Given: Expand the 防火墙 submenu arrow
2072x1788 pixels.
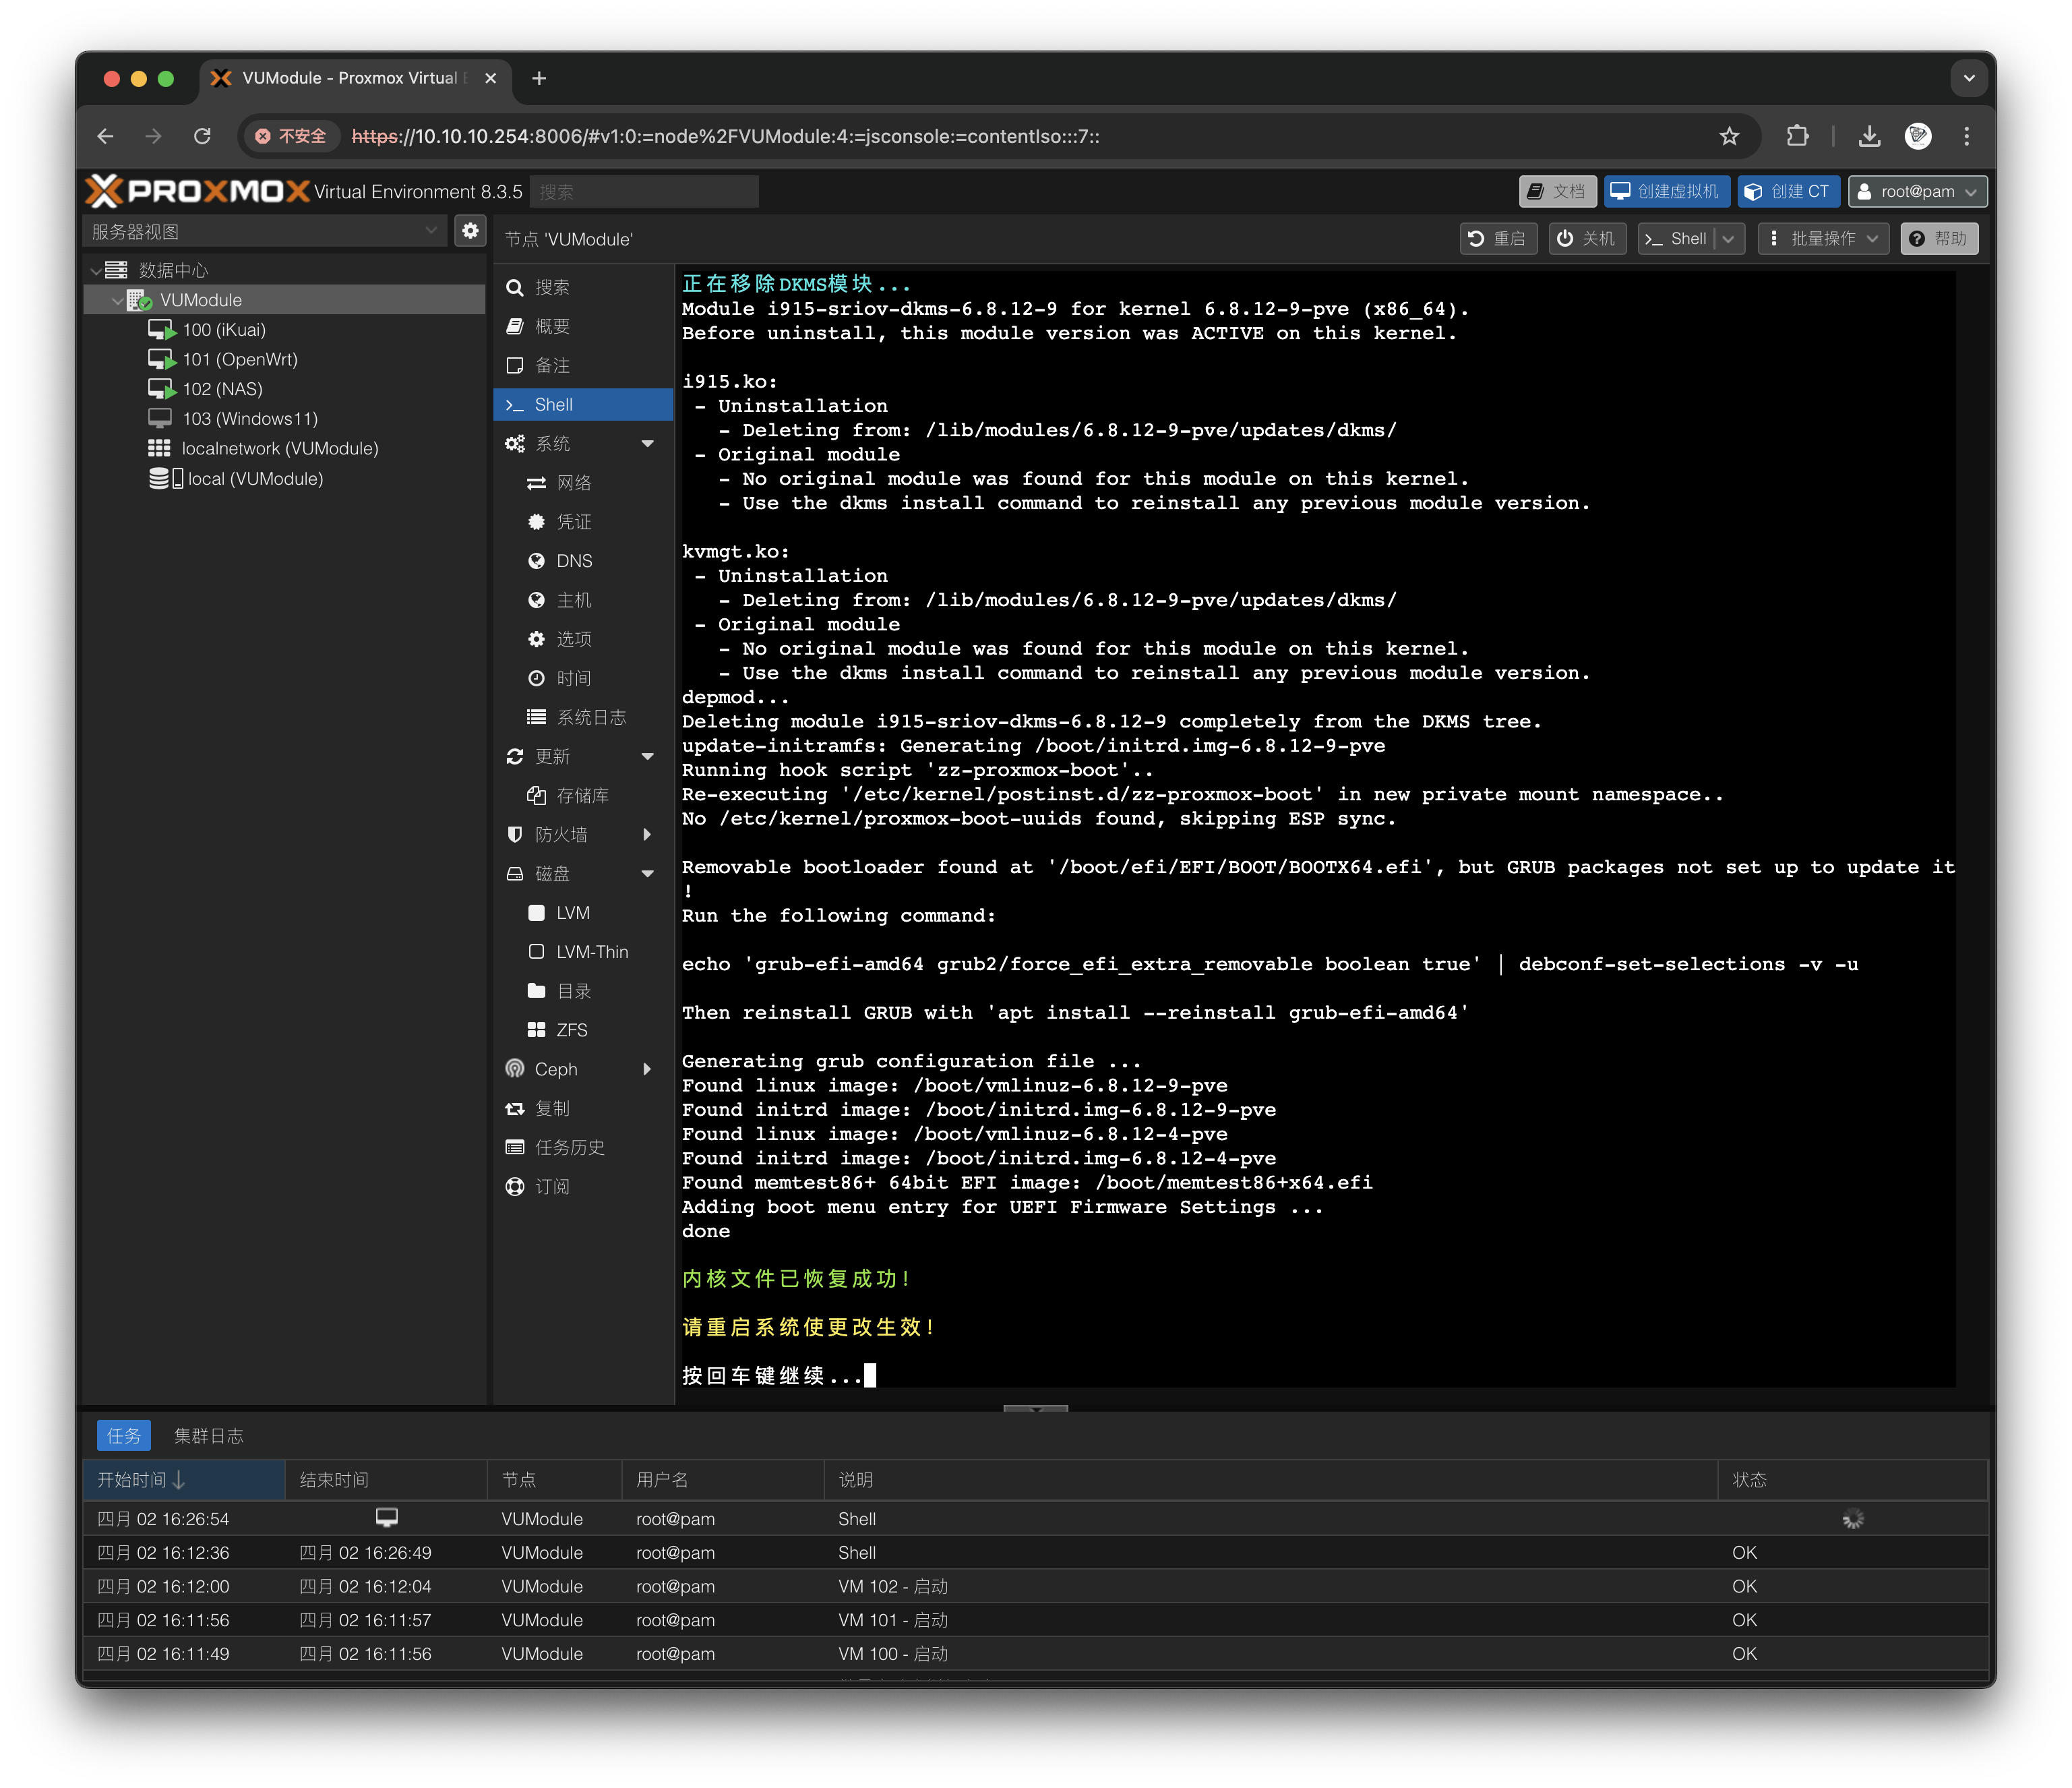Looking at the screenshot, I should coord(647,835).
